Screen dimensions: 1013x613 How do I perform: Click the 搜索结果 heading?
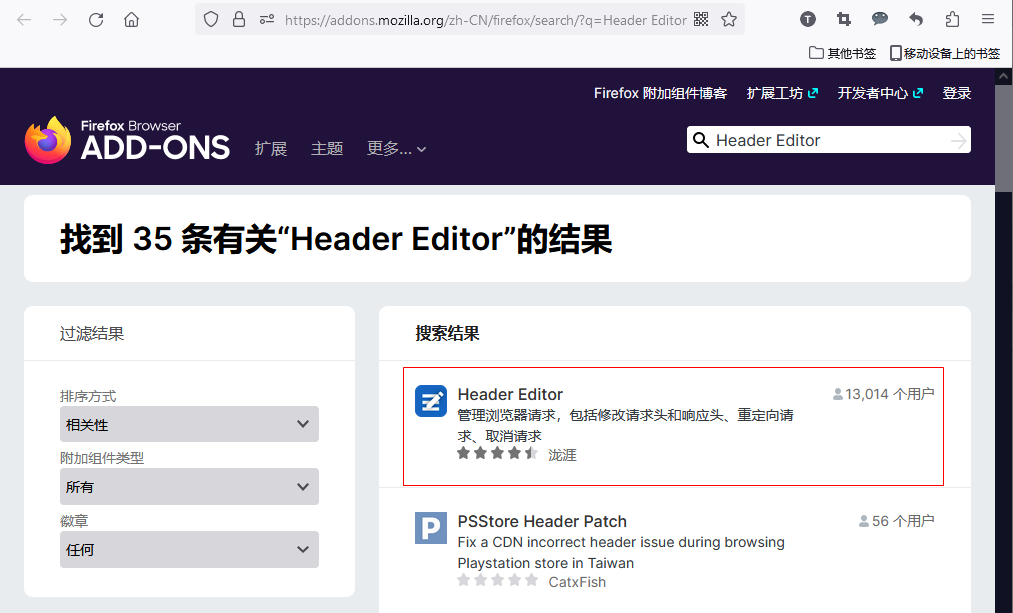pos(447,333)
